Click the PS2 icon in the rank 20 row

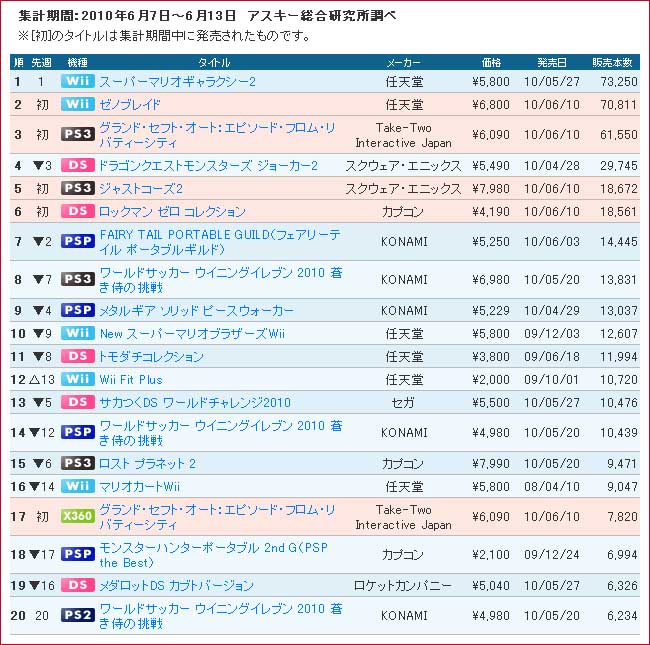[x=78, y=615]
